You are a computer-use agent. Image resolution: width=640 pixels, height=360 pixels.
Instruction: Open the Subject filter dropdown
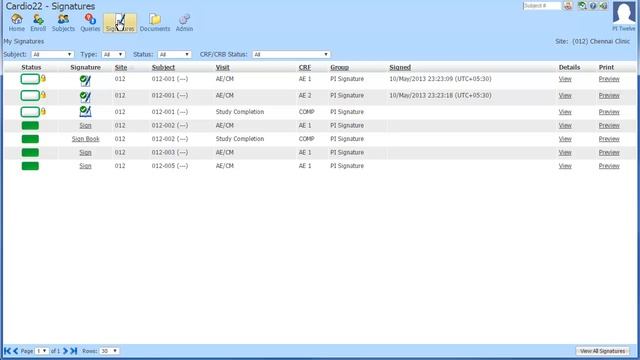click(52, 54)
